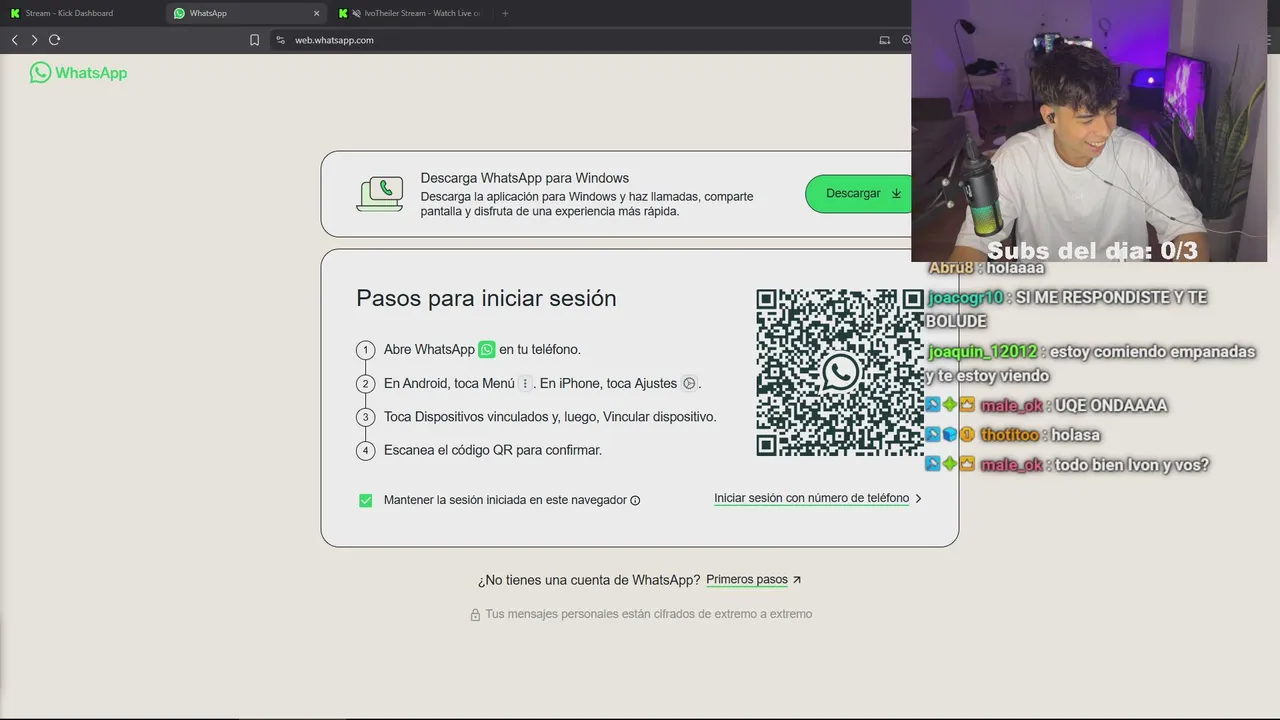Click muted audio icon on IvoTheiler Stream tab

(356, 13)
